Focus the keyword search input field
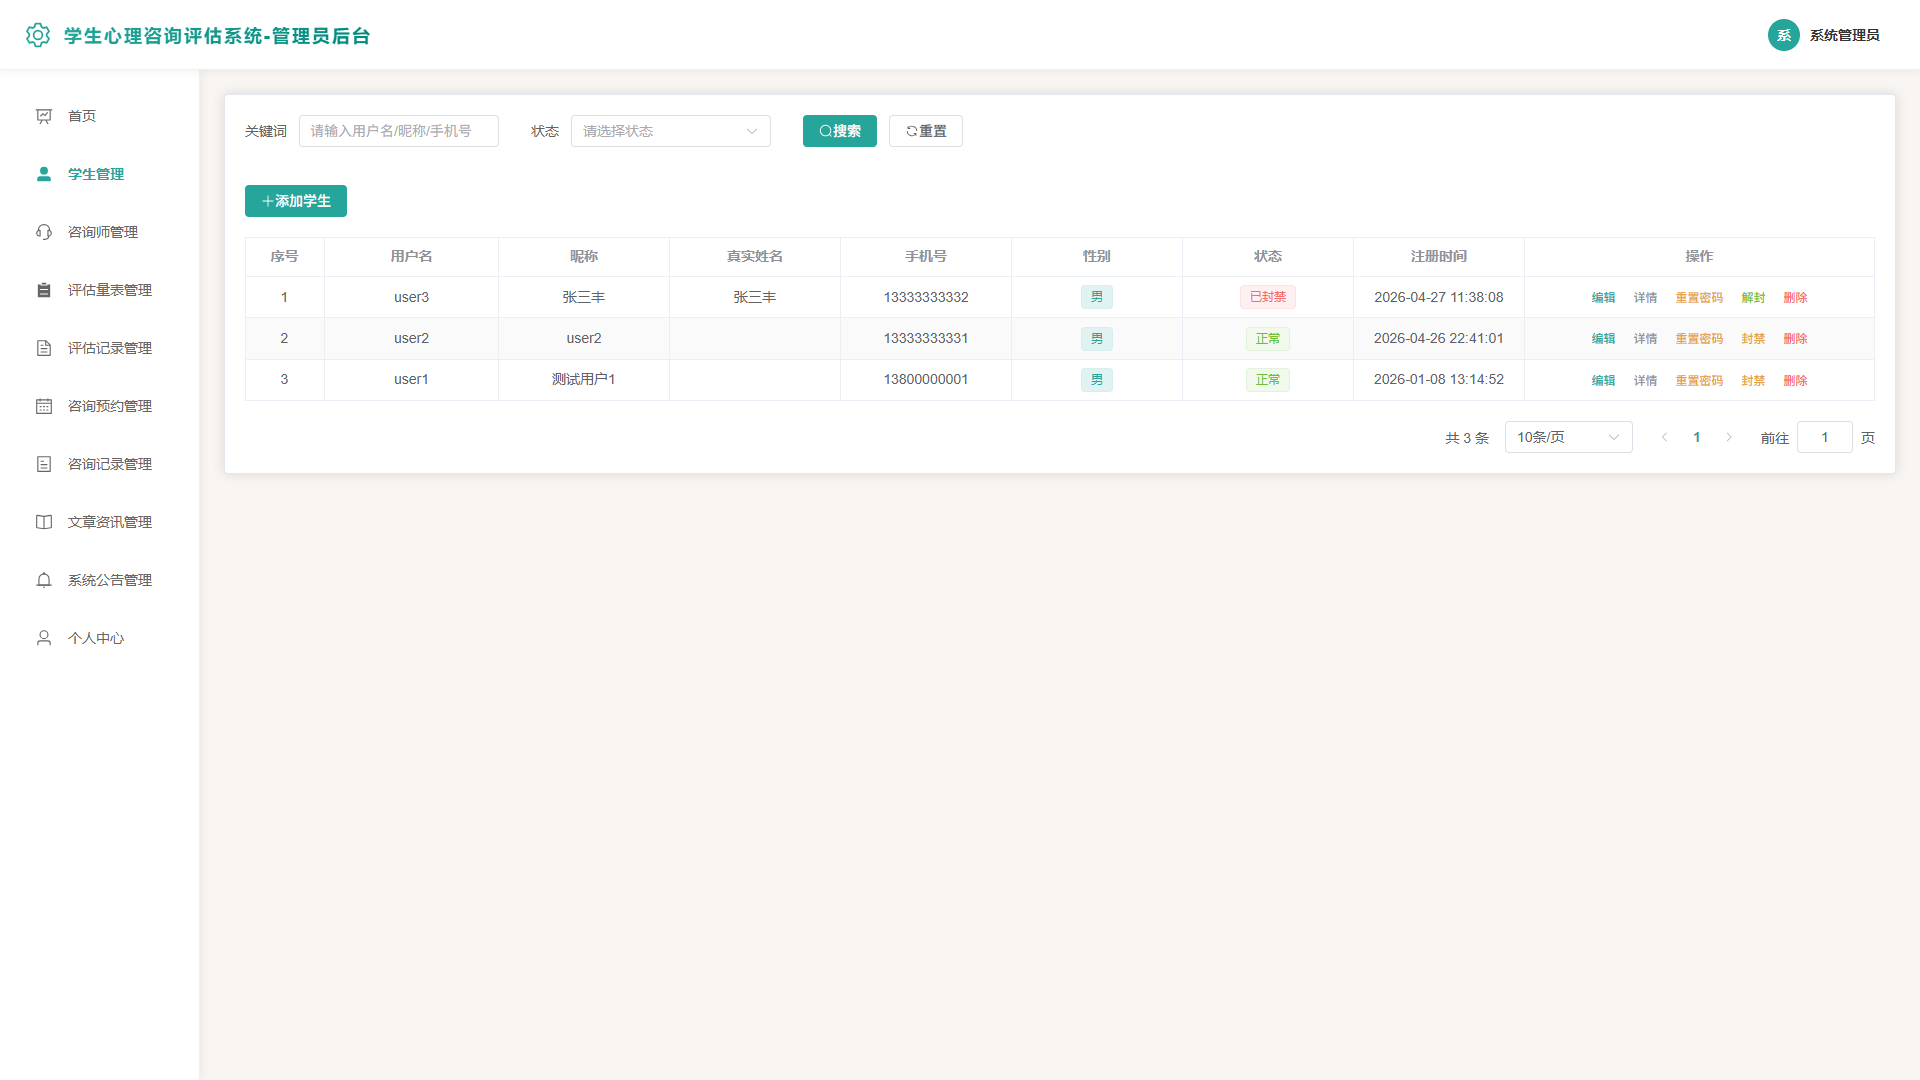The height and width of the screenshot is (1080, 1920). point(399,131)
